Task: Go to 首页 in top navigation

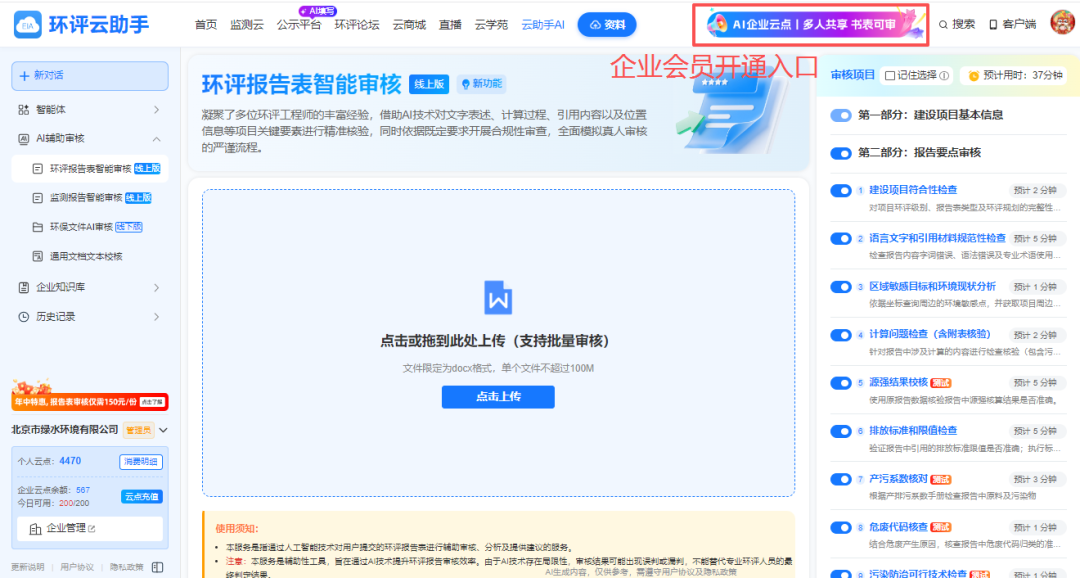Action: point(206,25)
